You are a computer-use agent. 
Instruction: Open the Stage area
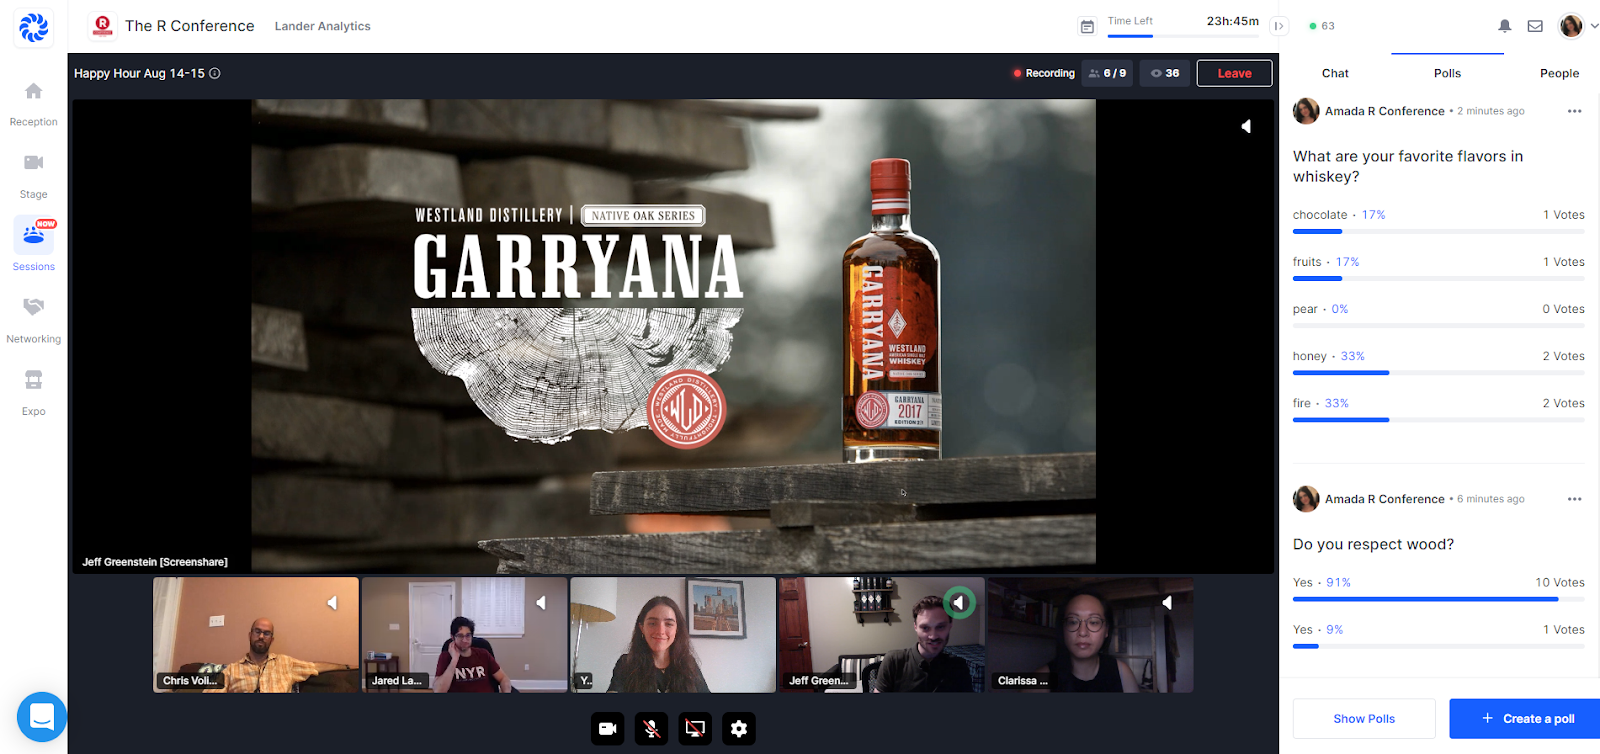[34, 176]
